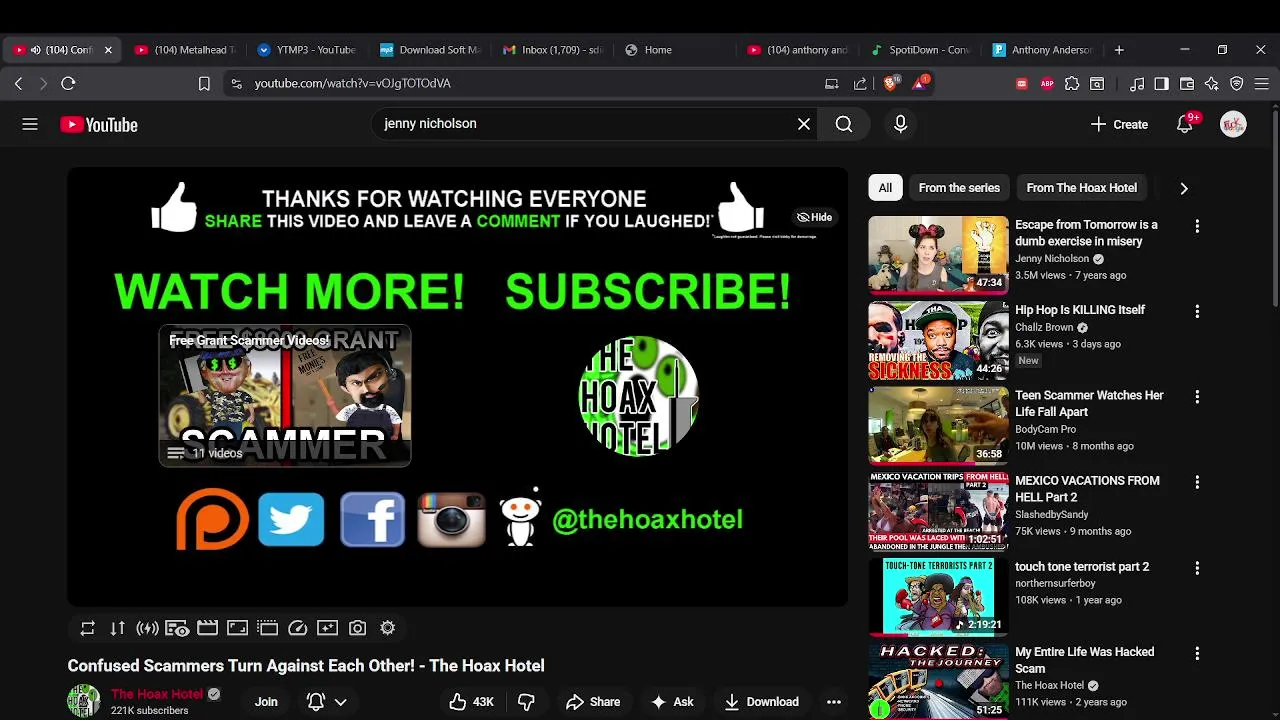
Task: Open touch tone terrorist part 2 title
Action: point(1082,566)
